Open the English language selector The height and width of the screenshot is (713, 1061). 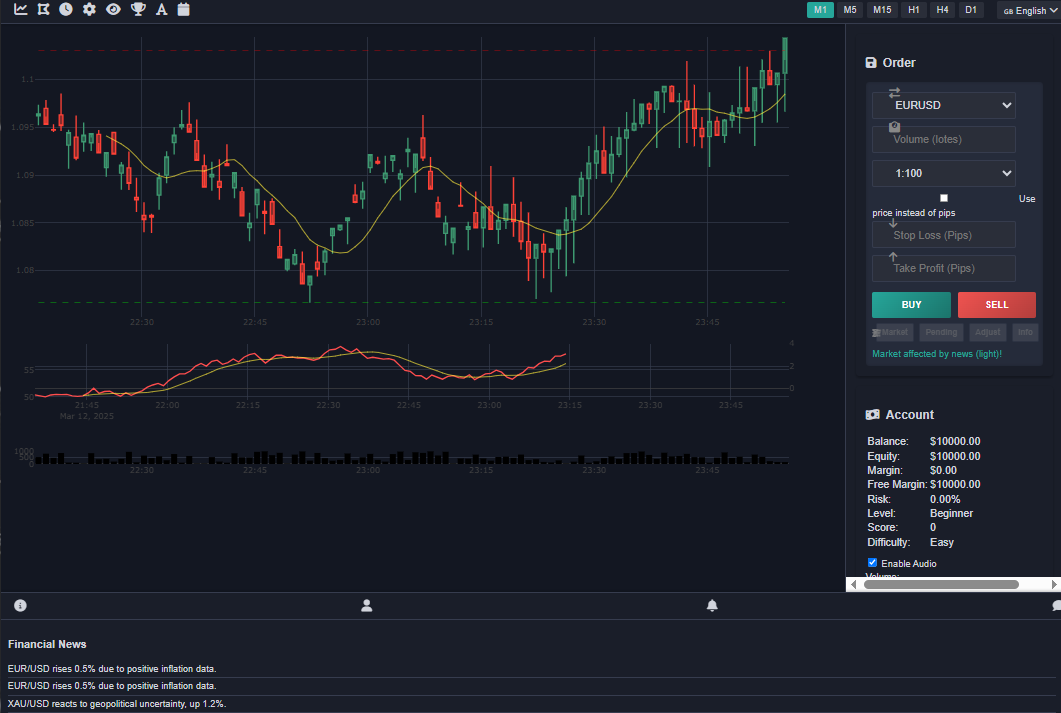coord(1028,10)
